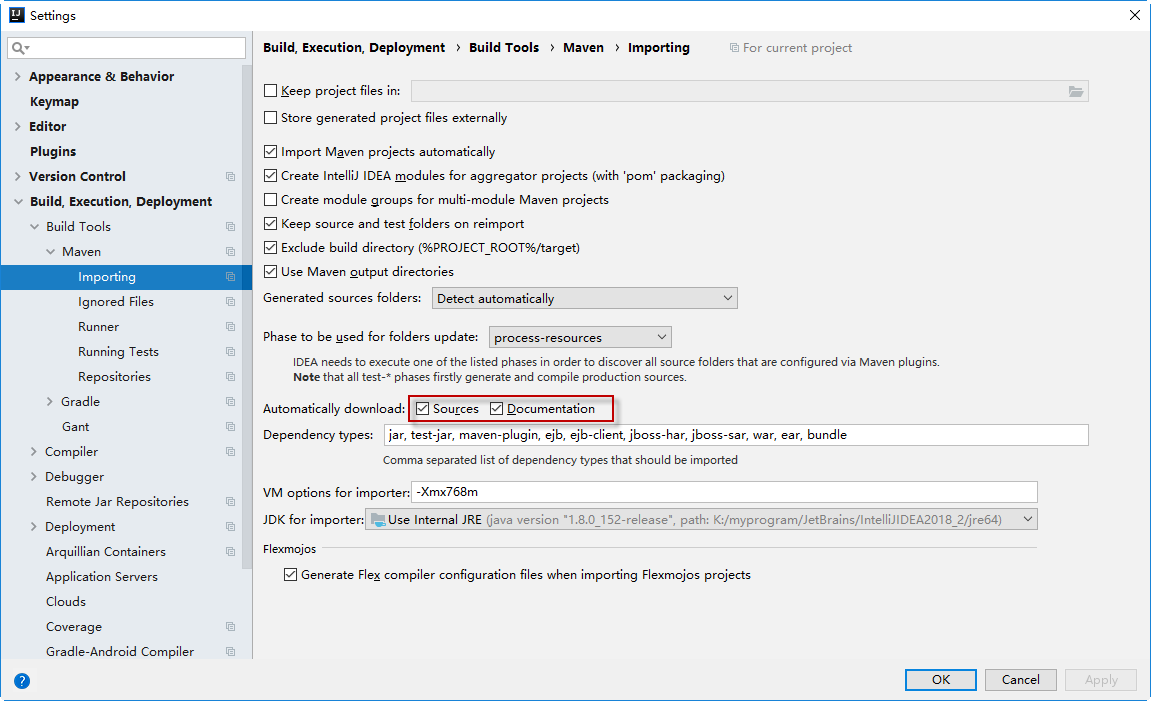Open the Generated sources folders dropdown
This screenshot has height=701, width=1151.
(x=585, y=298)
